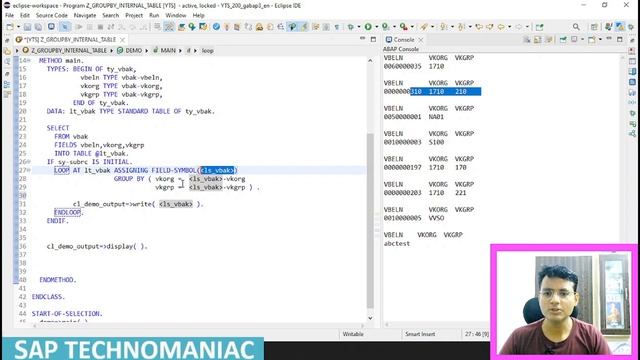Screen dimensions: 640x360
Task: Open dropdown next to Forward navigation arrow
Action: pyautogui.click(x=527, y=27)
